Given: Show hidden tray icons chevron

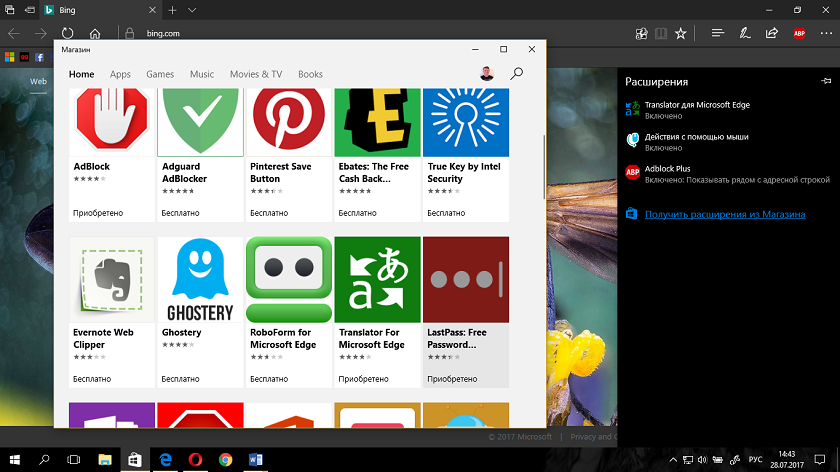Looking at the screenshot, I should click(673, 460).
